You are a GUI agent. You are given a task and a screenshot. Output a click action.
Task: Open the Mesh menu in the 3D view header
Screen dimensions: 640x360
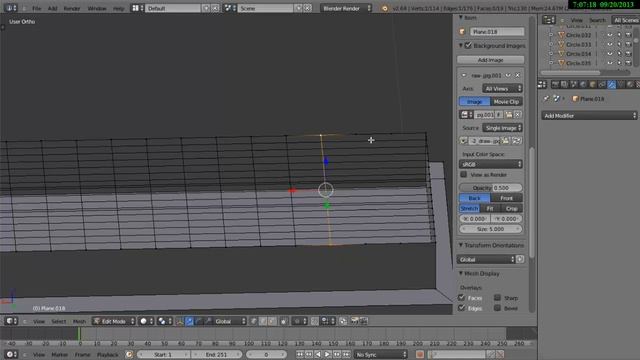pos(79,322)
